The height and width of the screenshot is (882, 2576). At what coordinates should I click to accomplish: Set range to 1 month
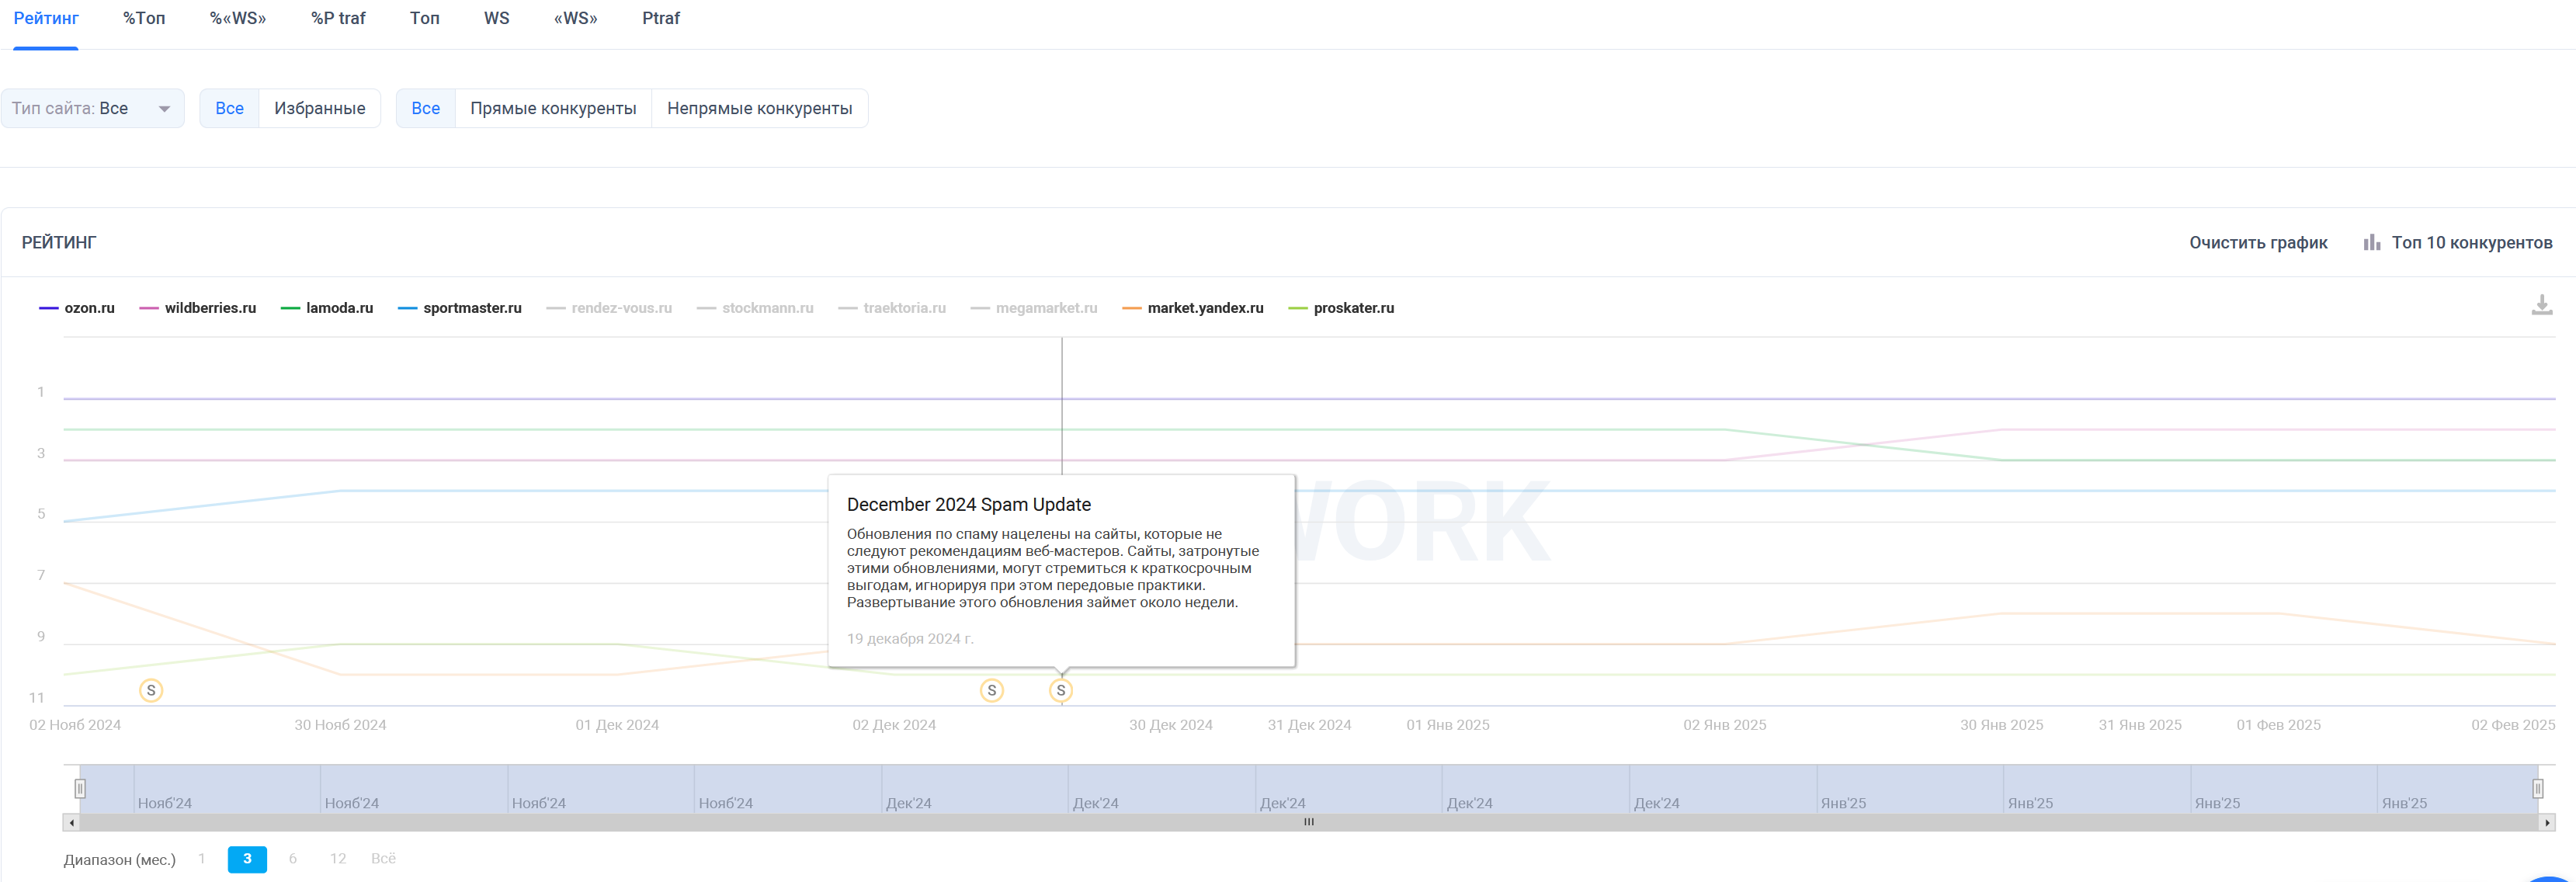click(202, 859)
